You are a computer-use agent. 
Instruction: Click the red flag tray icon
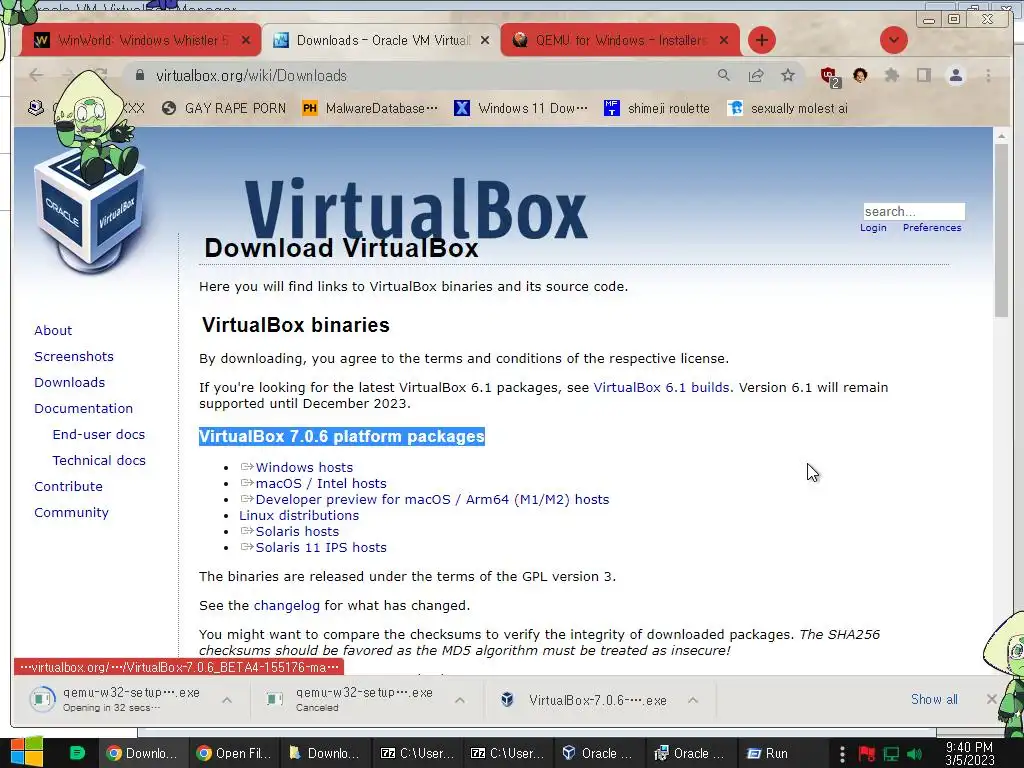click(x=867, y=754)
